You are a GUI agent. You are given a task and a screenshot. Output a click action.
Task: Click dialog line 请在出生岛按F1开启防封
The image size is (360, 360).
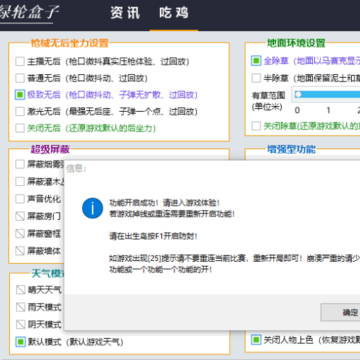(153, 236)
